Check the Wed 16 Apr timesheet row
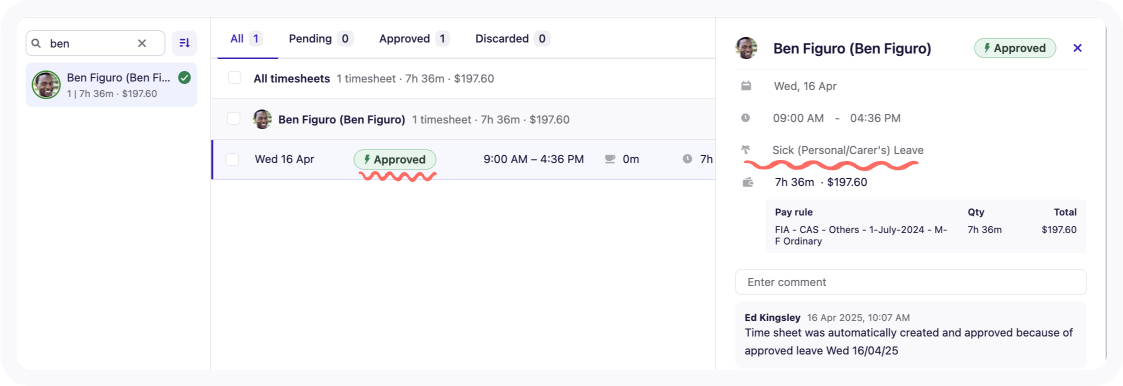Image resolution: width=1123 pixels, height=386 pixels. pos(232,159)
